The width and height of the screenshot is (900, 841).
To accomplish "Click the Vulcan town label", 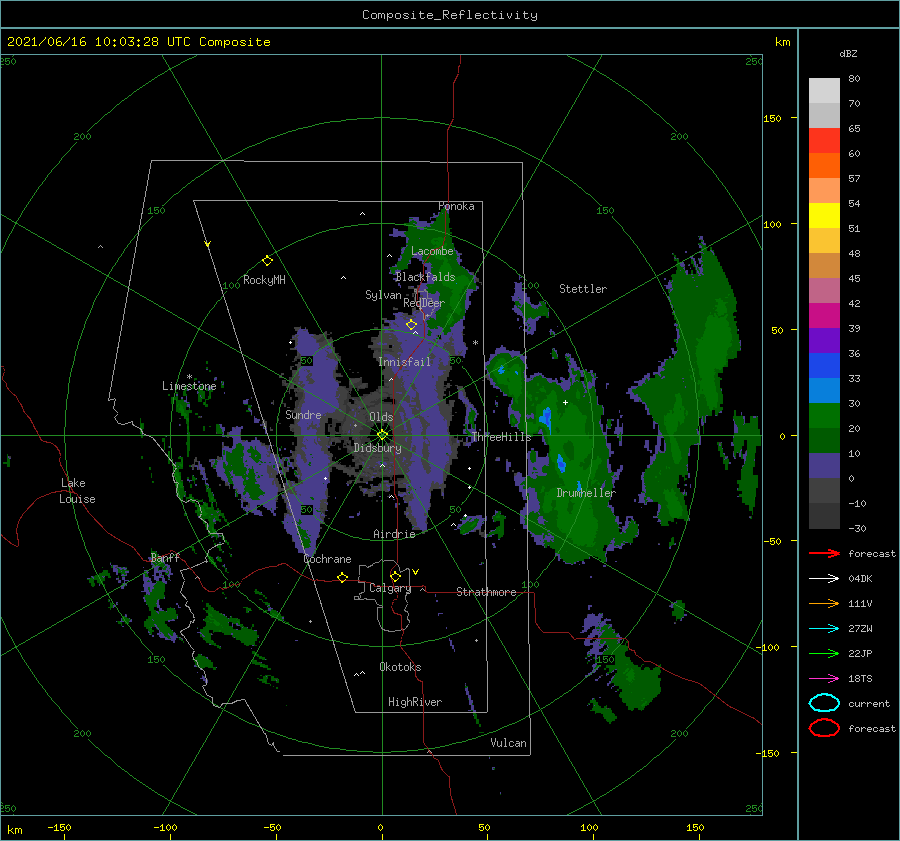I will (x=508, y=743).
